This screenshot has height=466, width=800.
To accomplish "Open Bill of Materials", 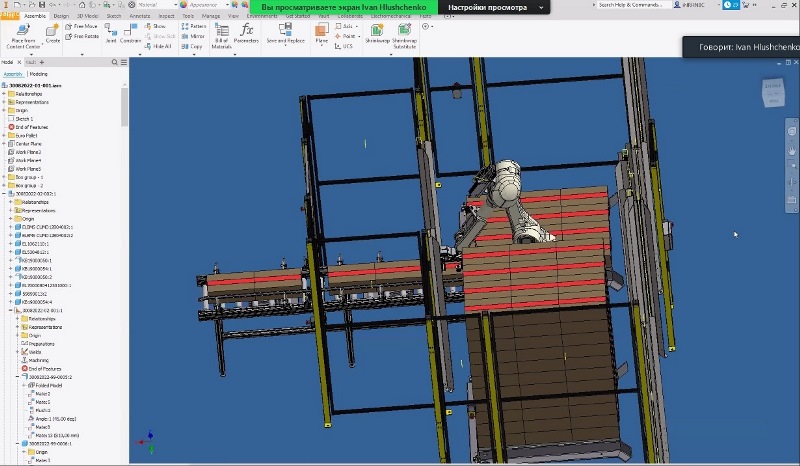I will pos(220,32).
